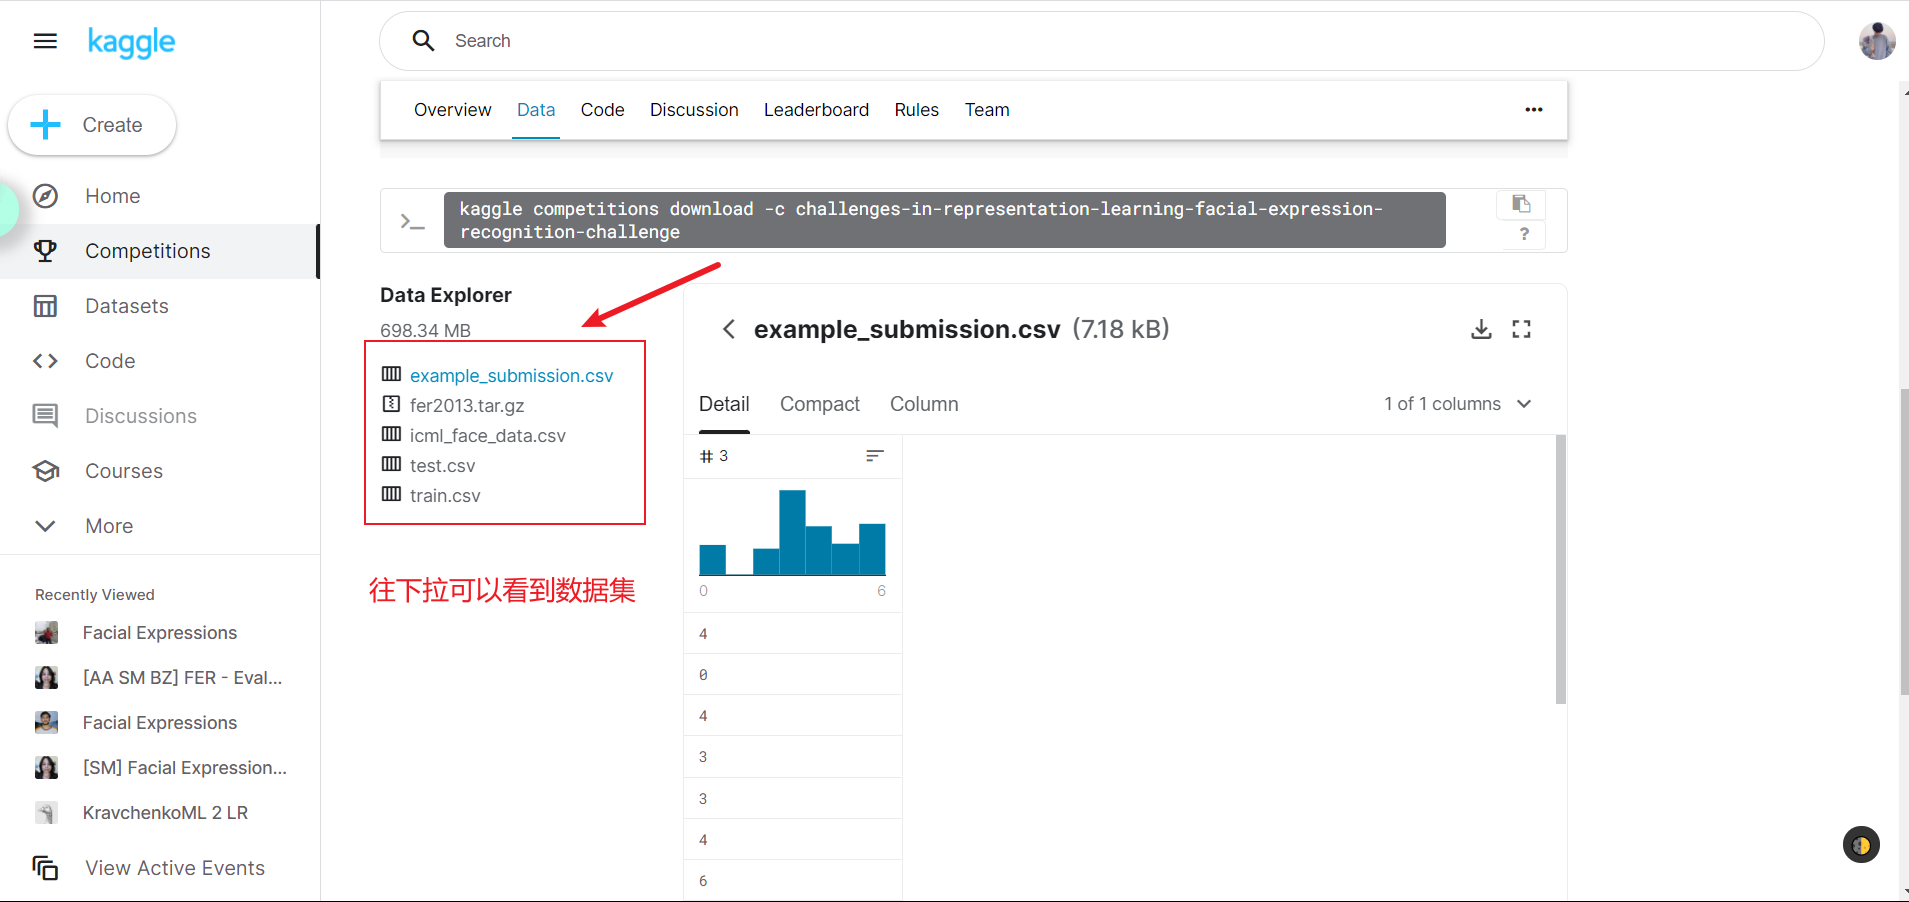Open the three-dot more options menu
Viewport: 1909px width, 902px height.
click(x=1534, y=110)
